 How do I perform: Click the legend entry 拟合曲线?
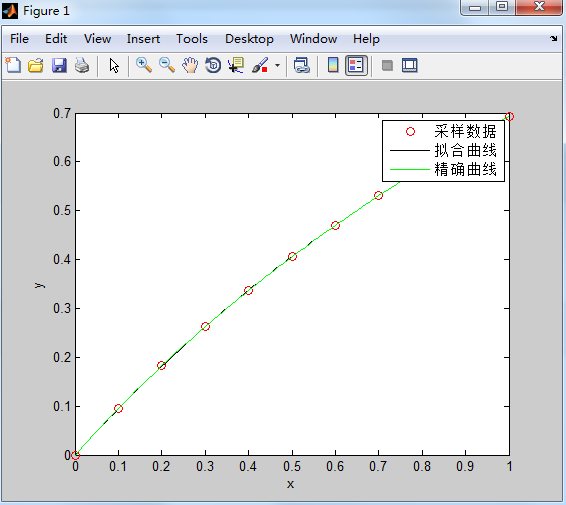click(x=465, y=150)
